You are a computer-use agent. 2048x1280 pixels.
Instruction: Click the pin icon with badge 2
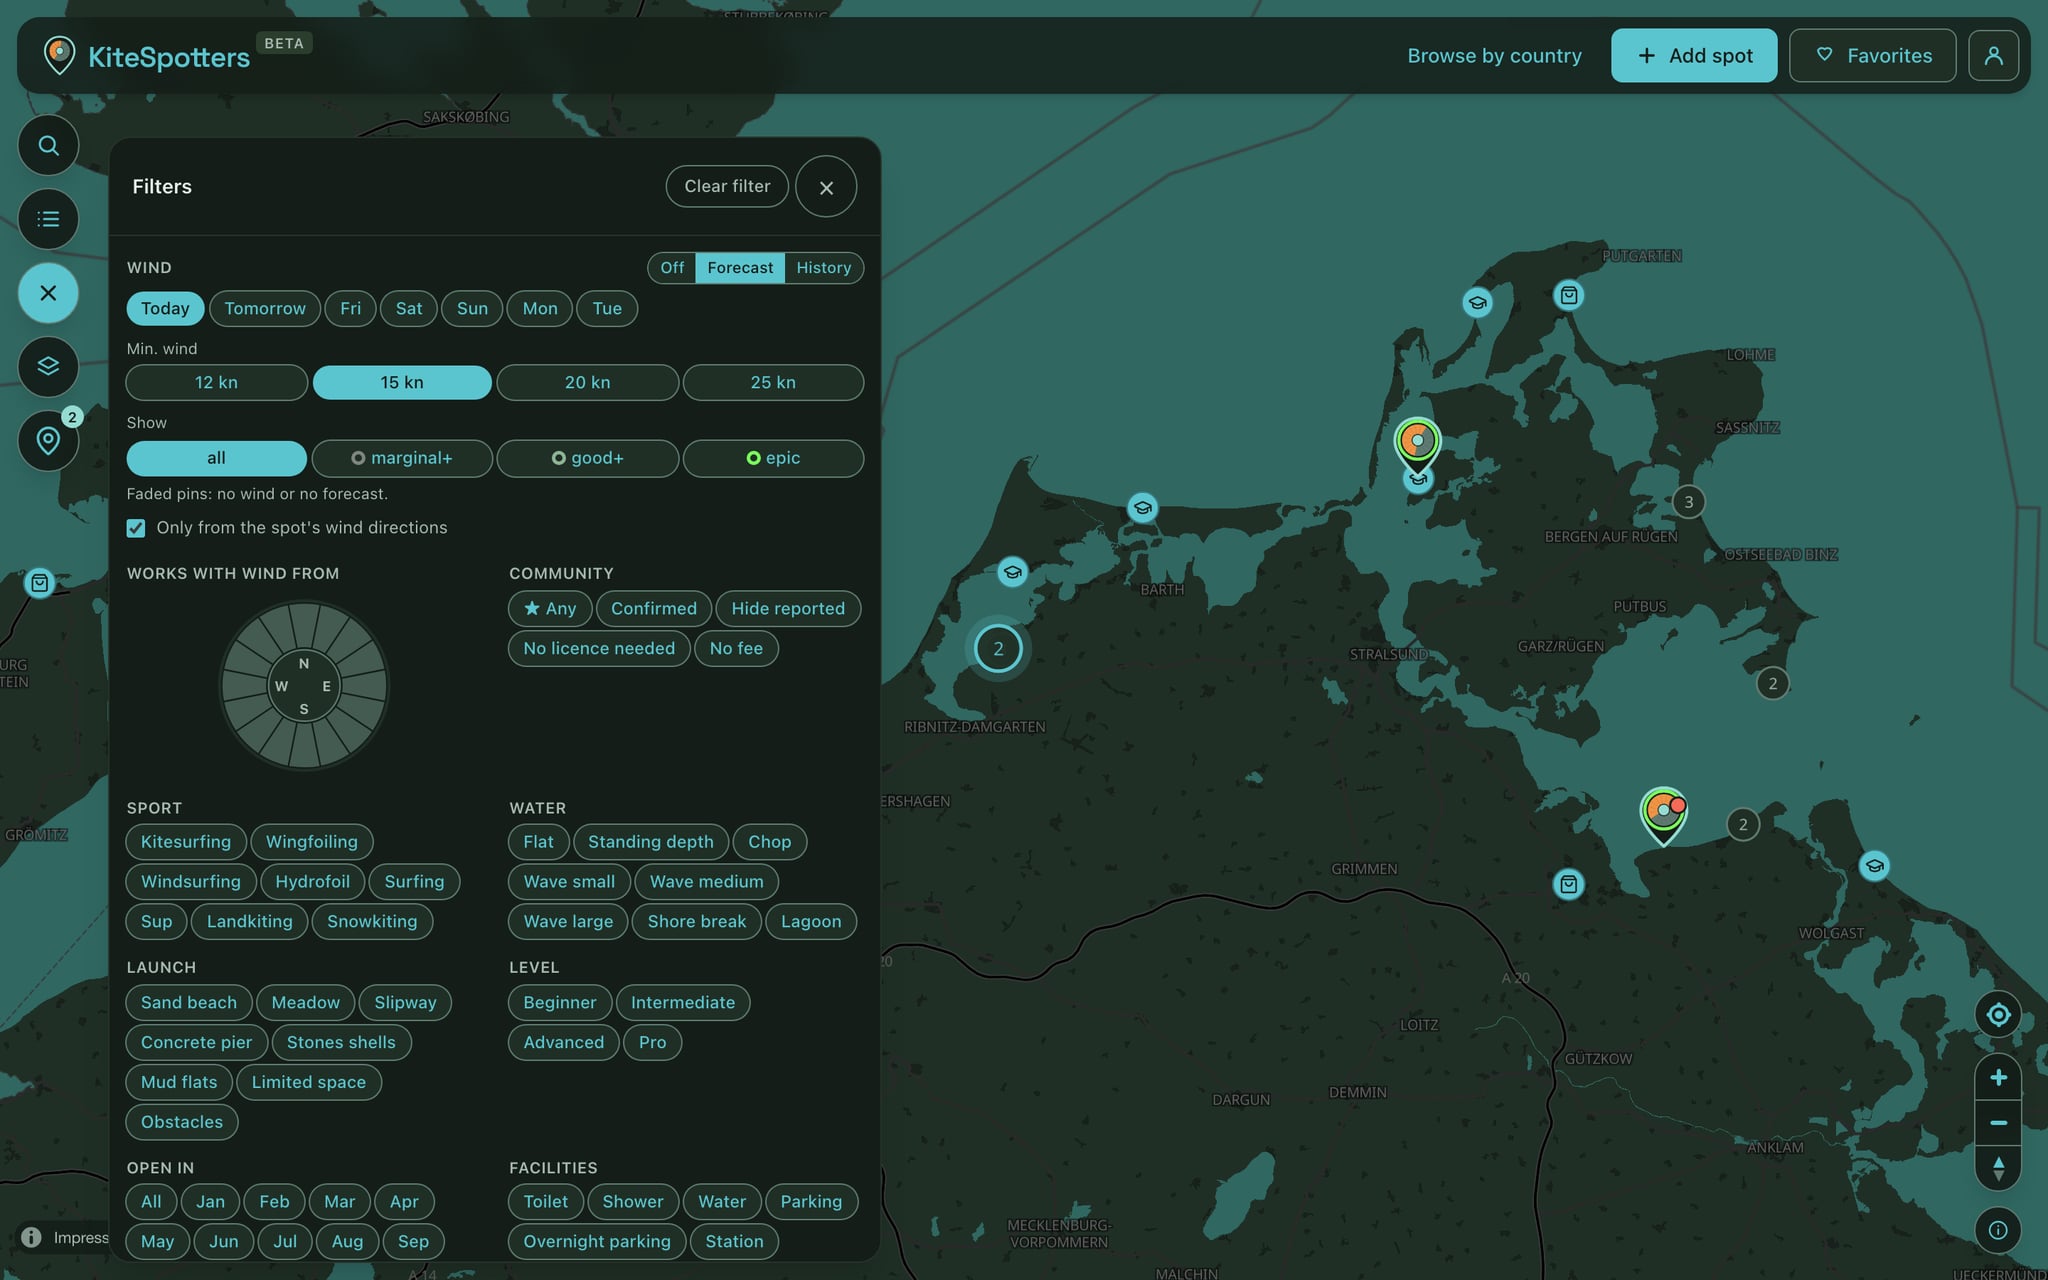[x=48, y=440]
